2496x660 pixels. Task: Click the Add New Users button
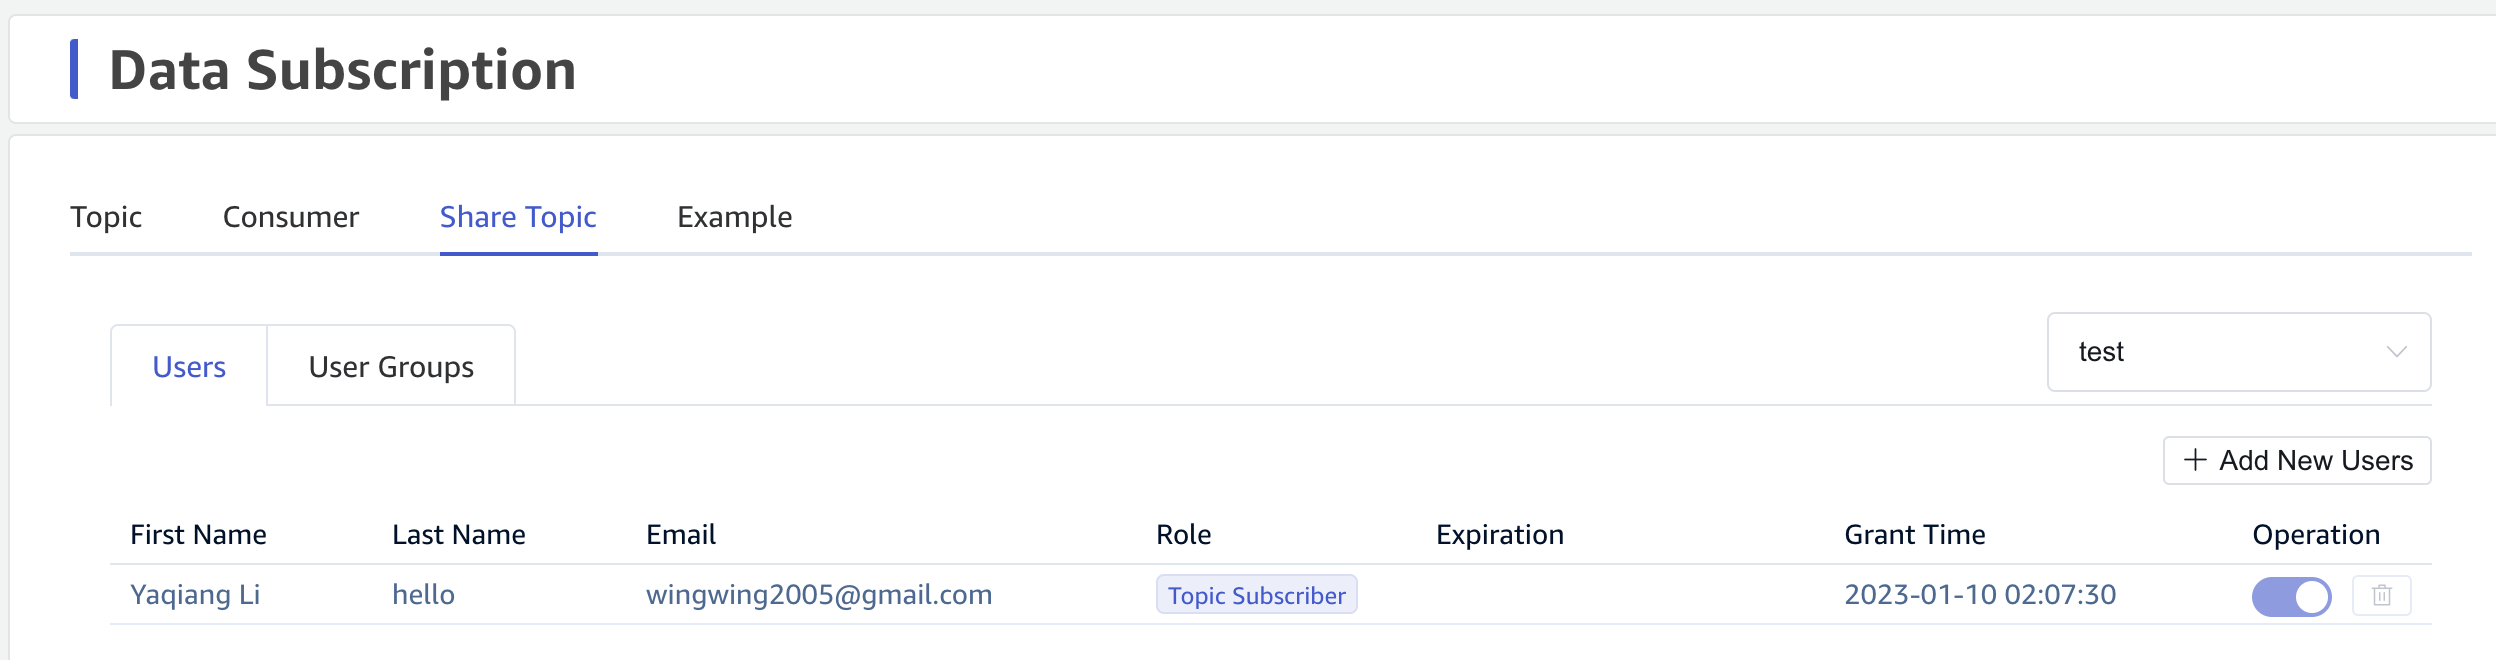click(2297, 460)
